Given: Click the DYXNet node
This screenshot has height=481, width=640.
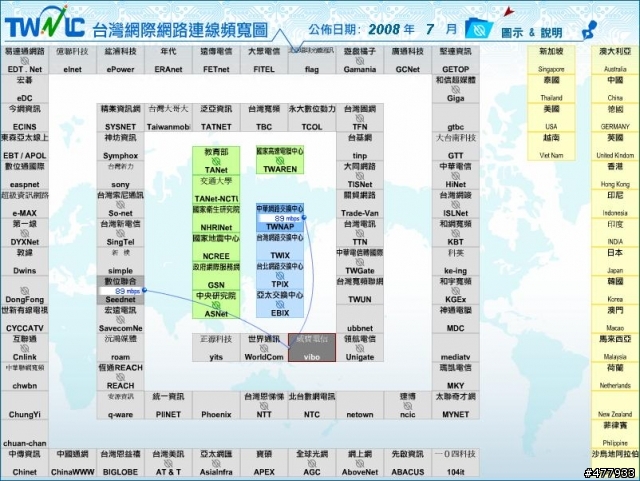Looking at the screenshot, I should 24,232.
